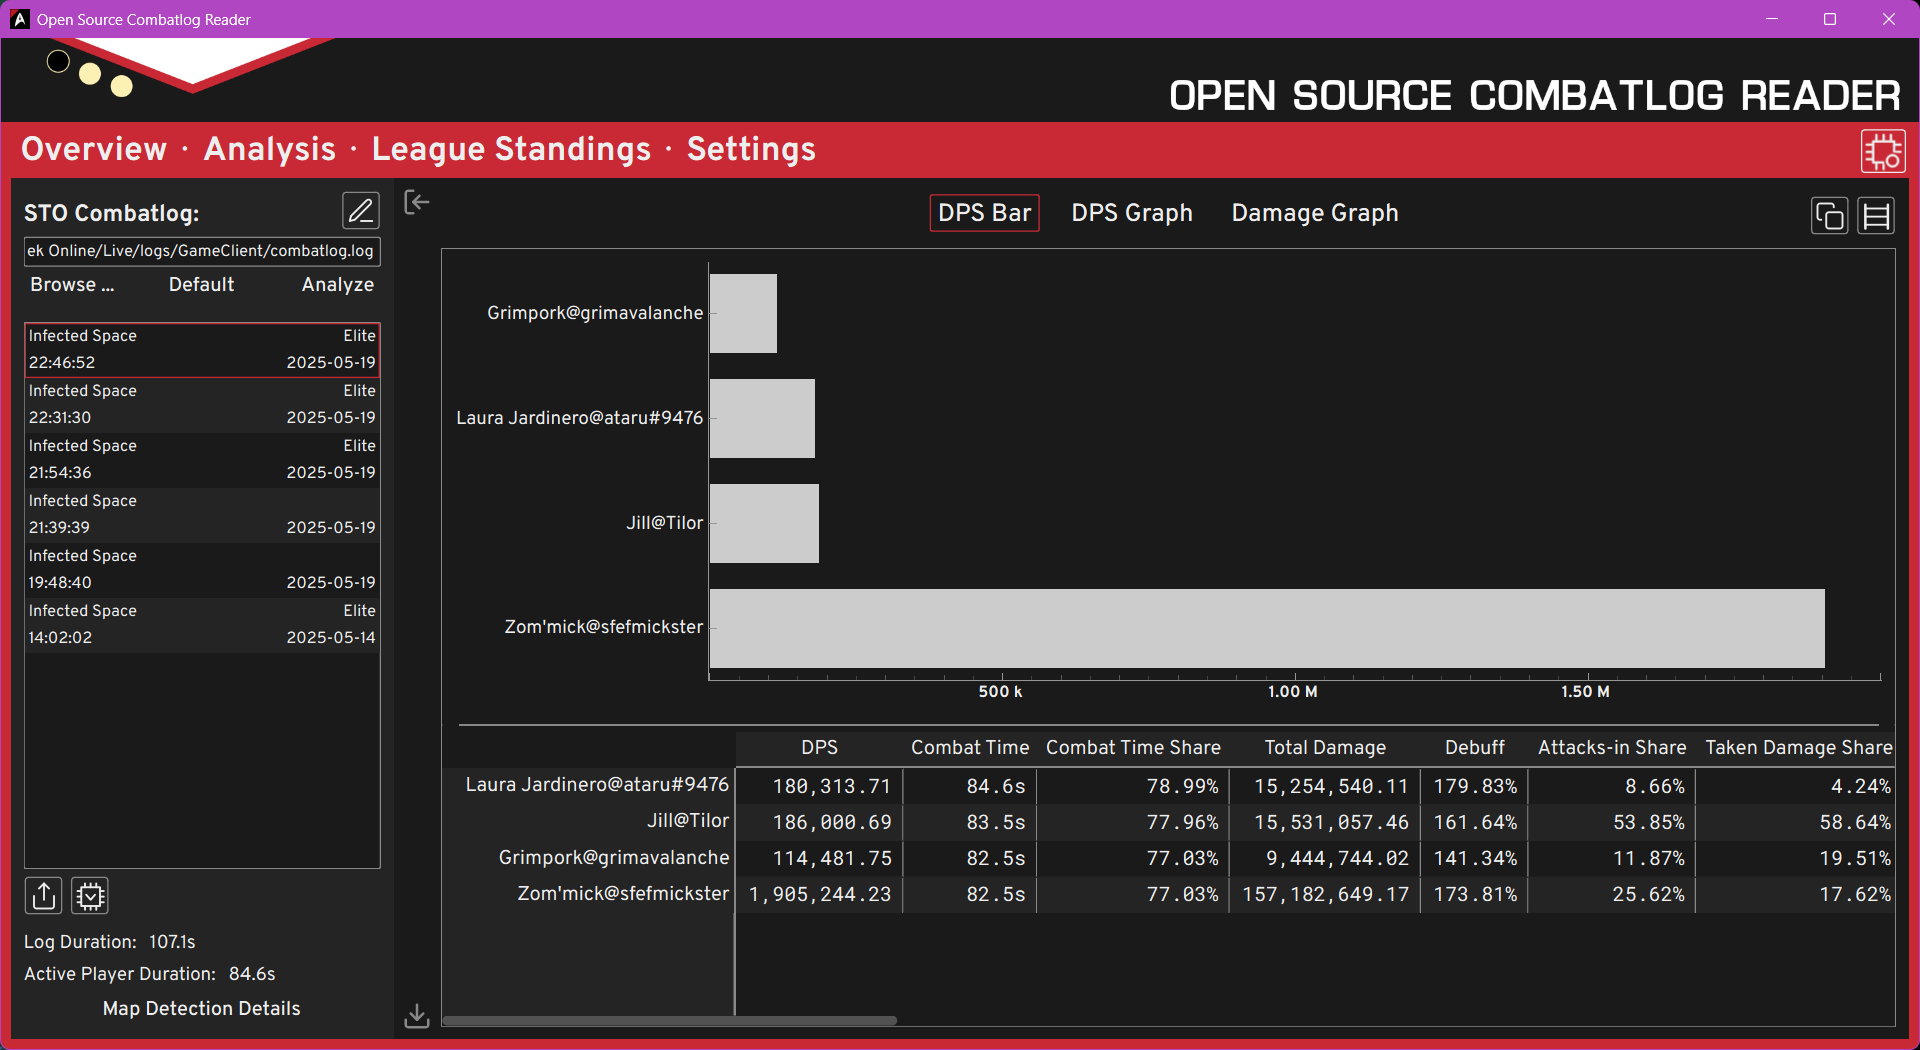Collapse the left sidebar with arrow icon

pos(416,203)
